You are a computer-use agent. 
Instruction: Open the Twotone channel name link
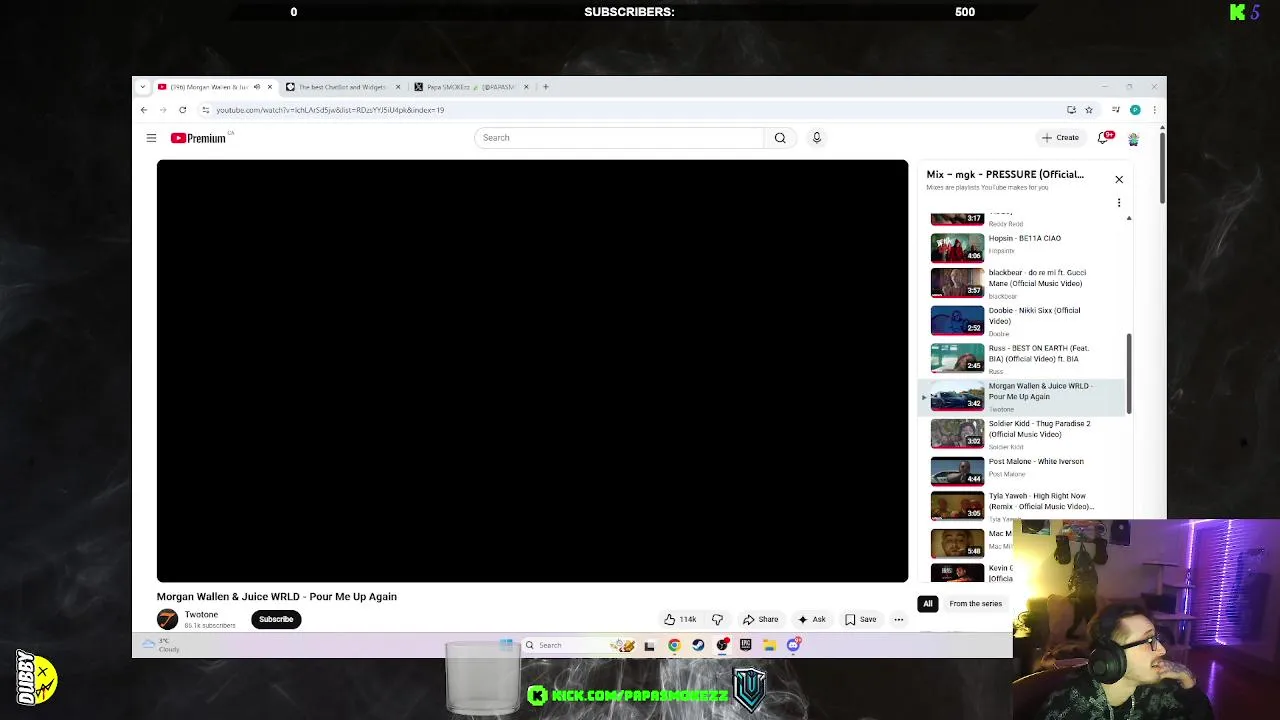click(x=201, y=615)
